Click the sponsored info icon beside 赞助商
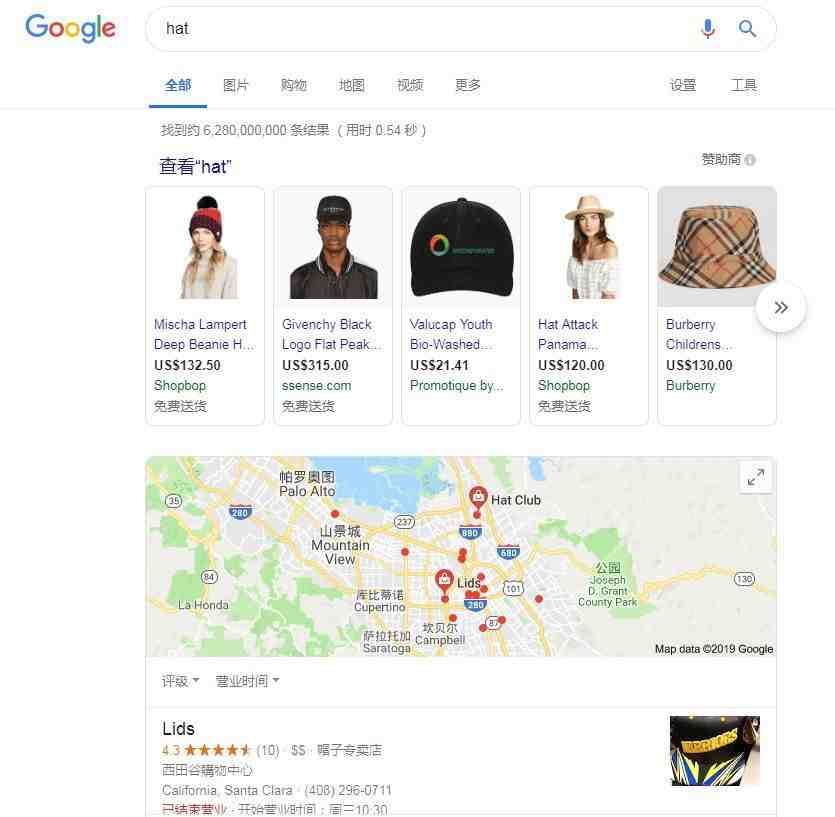835x817 pixels. coord(750,160)
